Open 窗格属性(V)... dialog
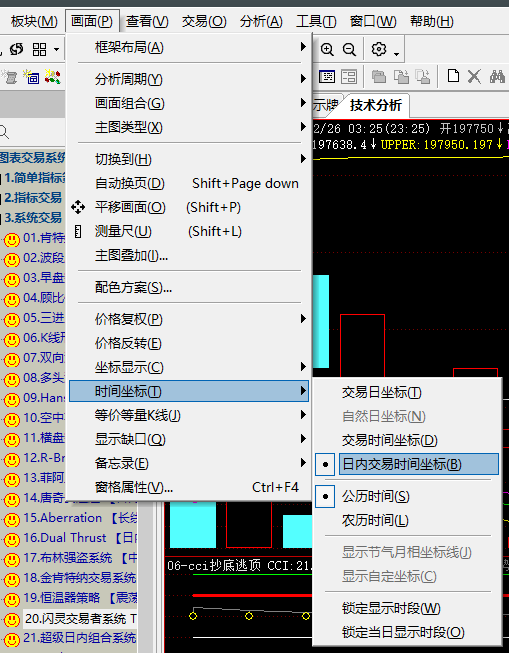This screenshot has width=509, height=653. 189,487
